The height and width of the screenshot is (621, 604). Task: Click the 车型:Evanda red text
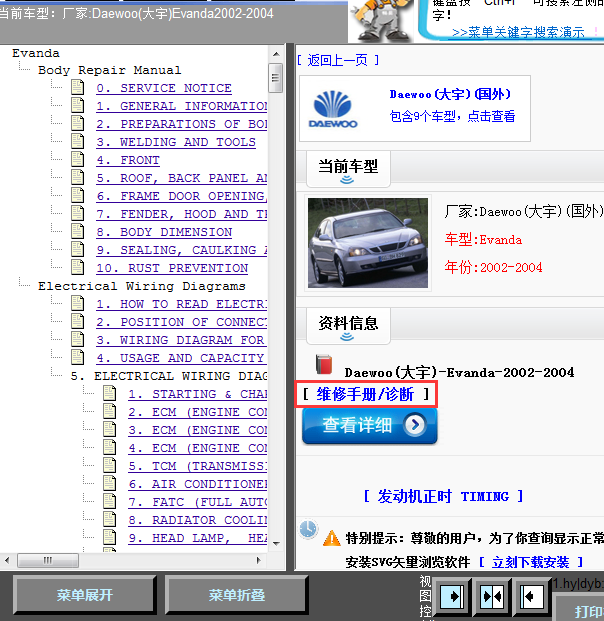point(483,240)
